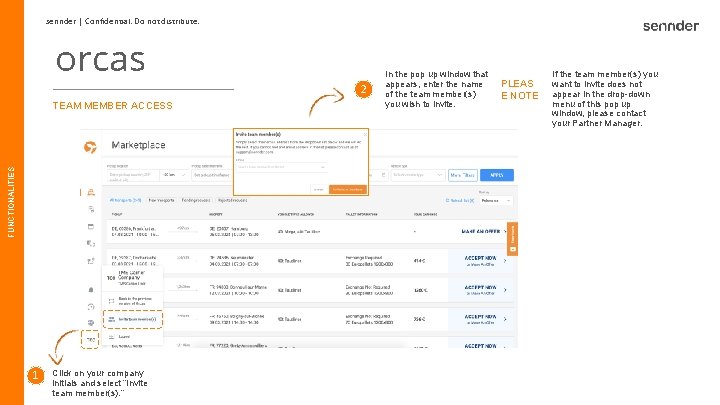
Task: Click the orange Orcas logo in sidebar
Action: (90, 147)
